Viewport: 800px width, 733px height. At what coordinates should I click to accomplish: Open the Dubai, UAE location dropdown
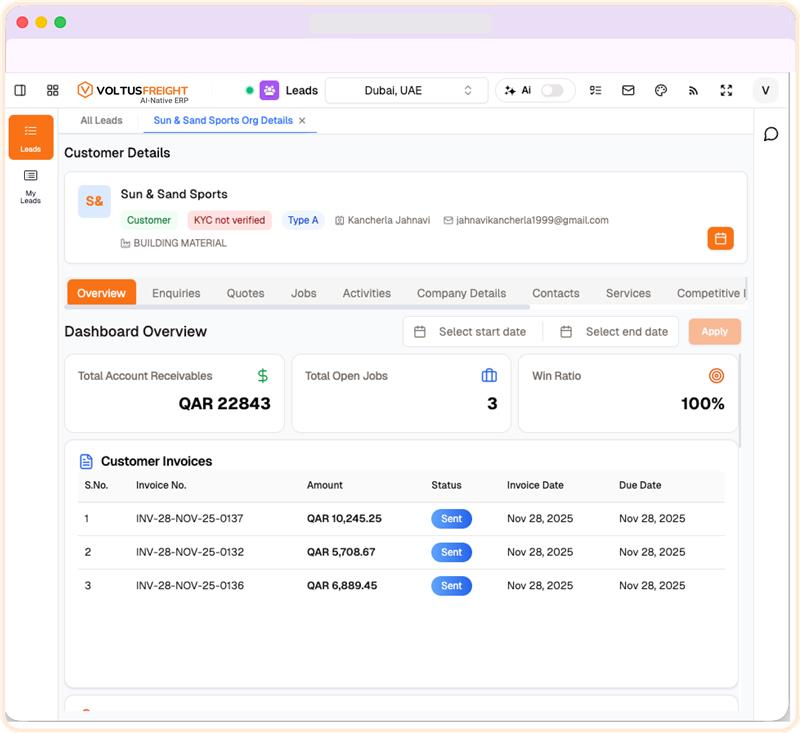(406, 90)
